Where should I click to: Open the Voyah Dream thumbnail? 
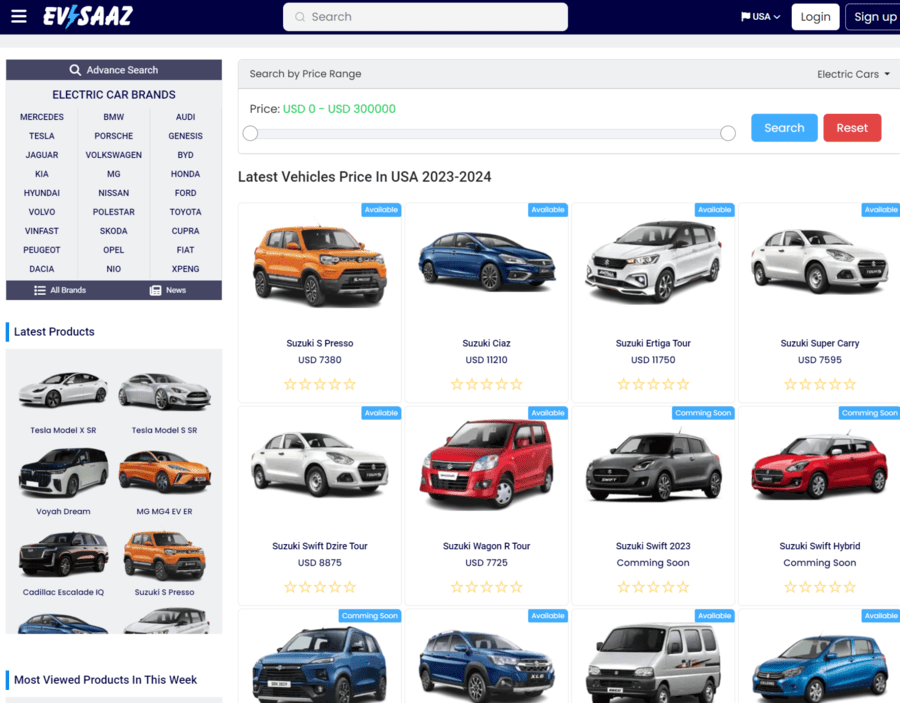[x=63, y=472]
